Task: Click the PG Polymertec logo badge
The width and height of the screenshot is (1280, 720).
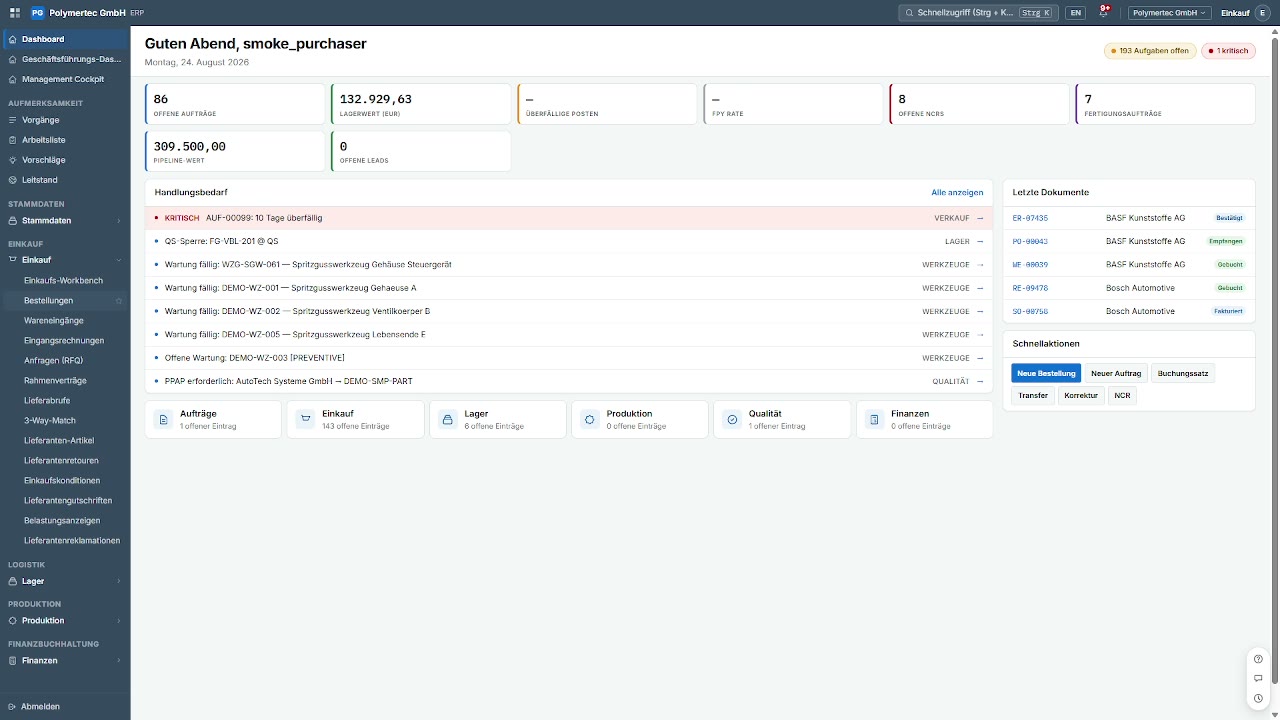Action: pyautogui.click(x=37, y=13)
